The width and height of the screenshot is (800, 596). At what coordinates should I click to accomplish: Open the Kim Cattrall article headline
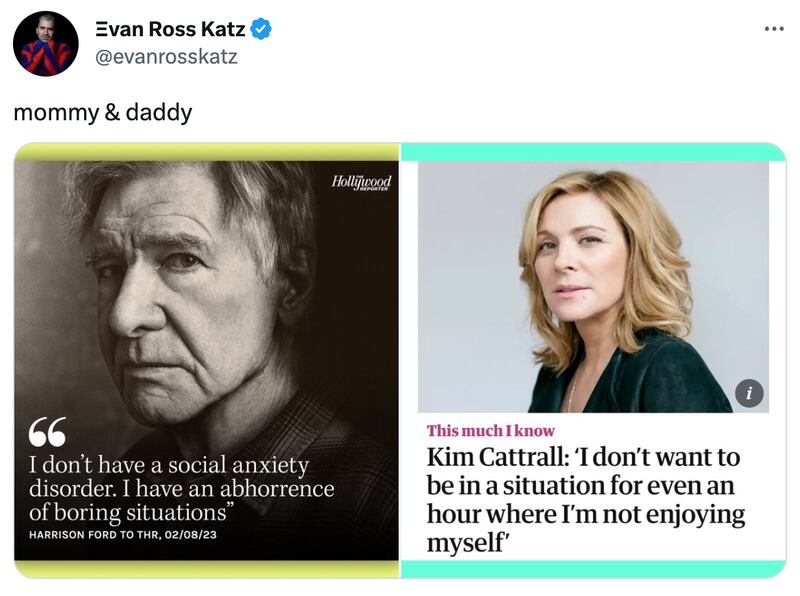pos(586,500)
